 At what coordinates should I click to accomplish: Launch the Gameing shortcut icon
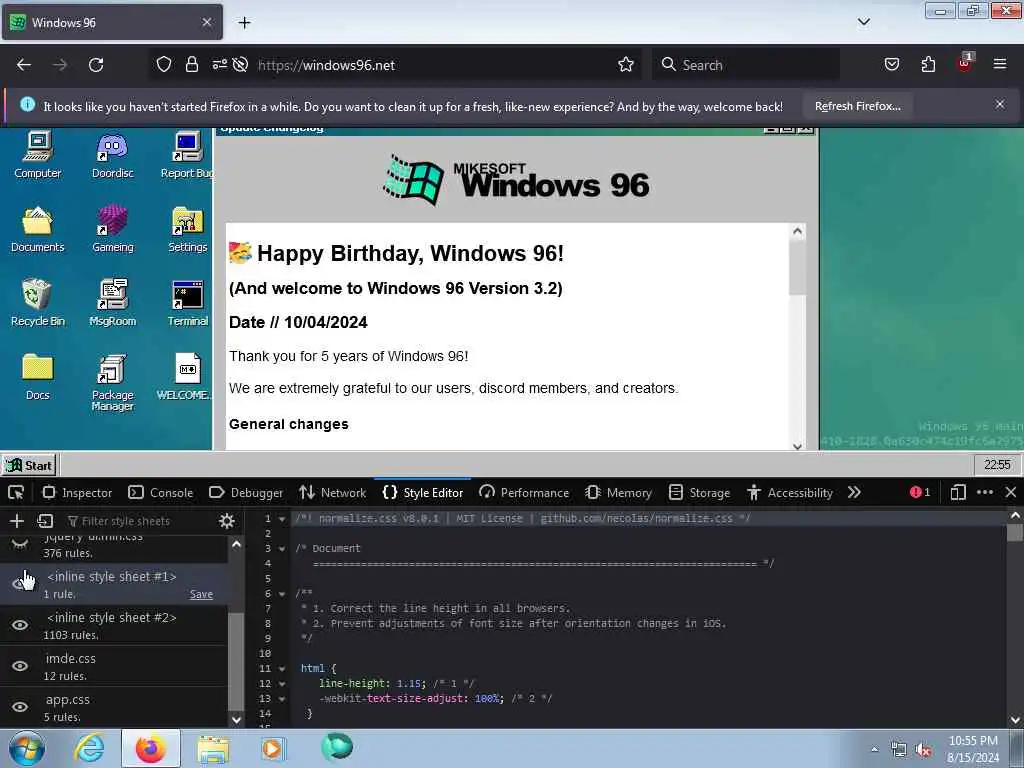tap(112, 229)
